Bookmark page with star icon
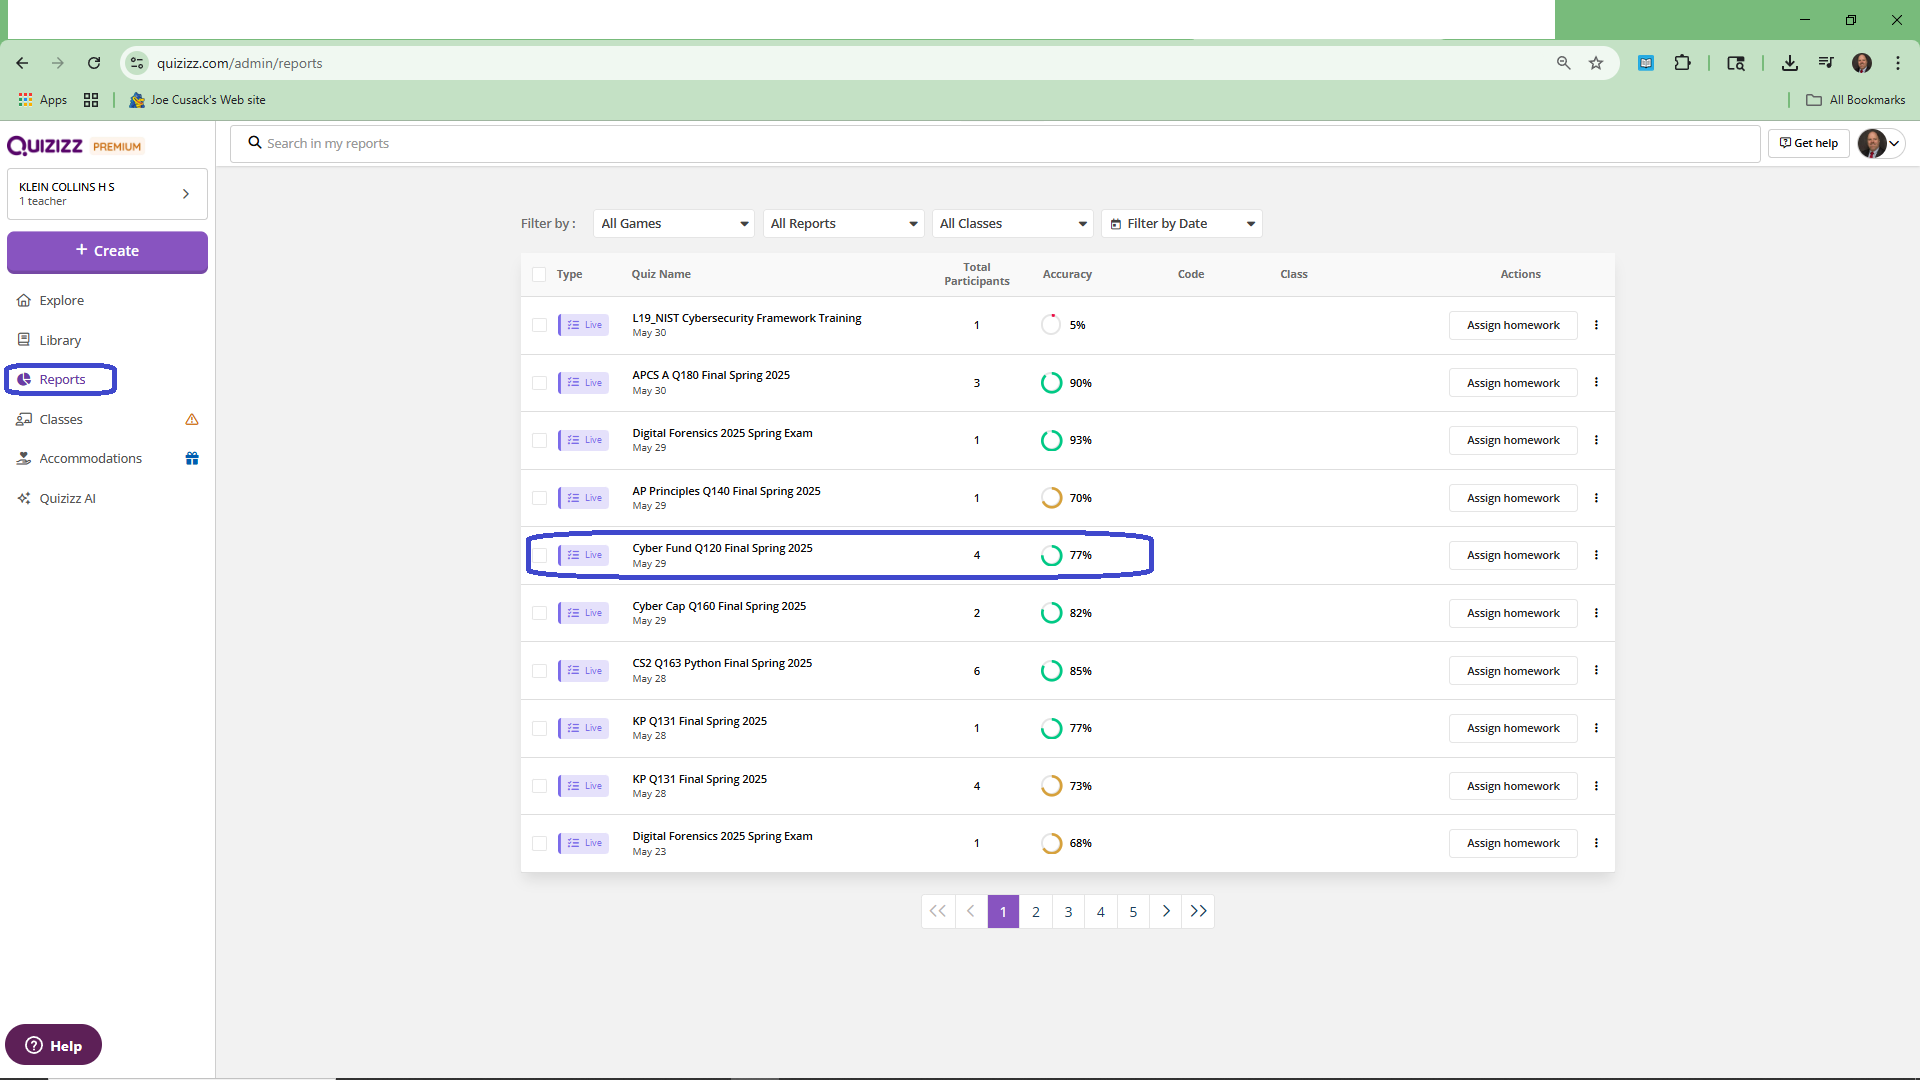 coord(1596,63)
